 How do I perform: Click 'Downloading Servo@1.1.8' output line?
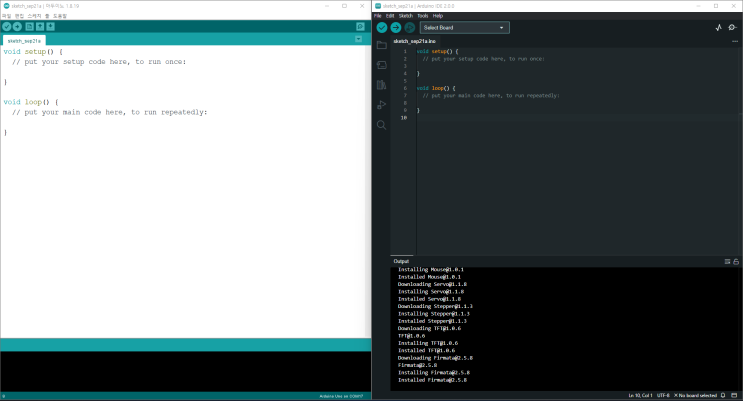coord(432,284)
